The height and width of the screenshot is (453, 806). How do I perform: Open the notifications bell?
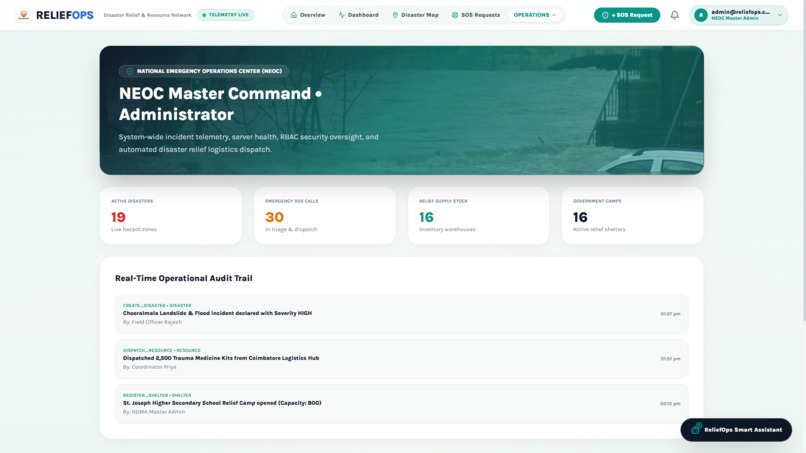click(x=674, y=15)
